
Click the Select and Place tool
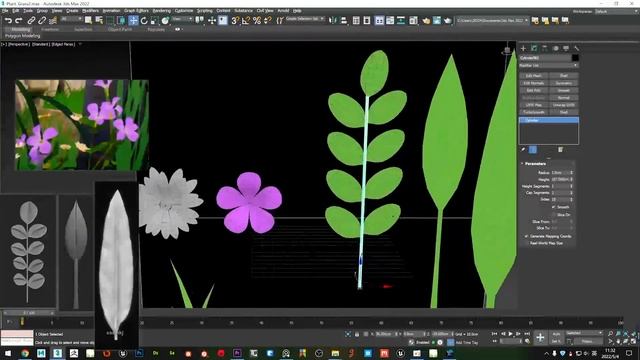coord(165,20)
